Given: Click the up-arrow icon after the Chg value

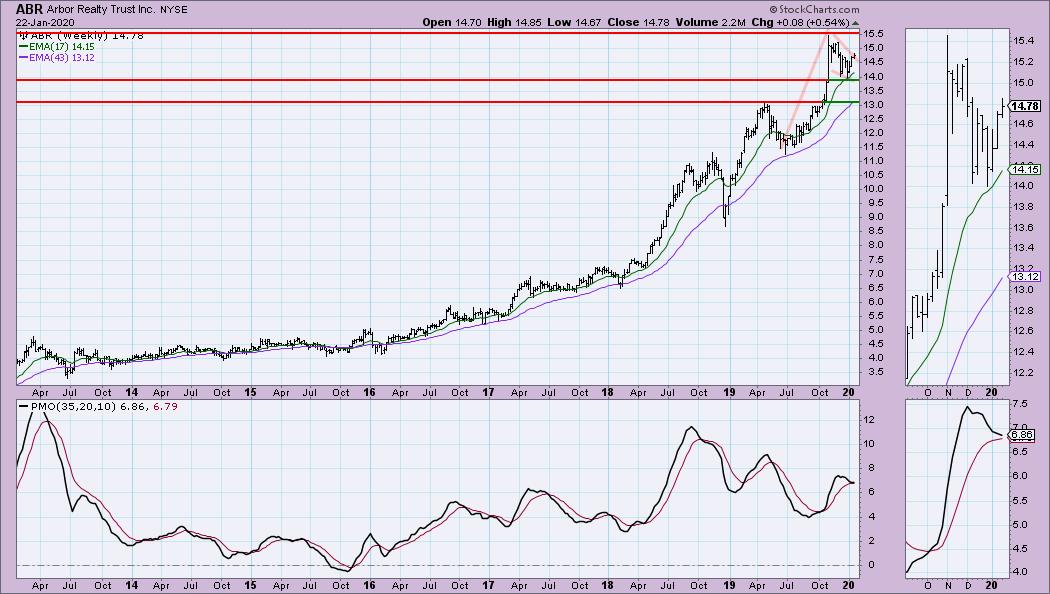Looking at the screenshot, I should [855, 23].
